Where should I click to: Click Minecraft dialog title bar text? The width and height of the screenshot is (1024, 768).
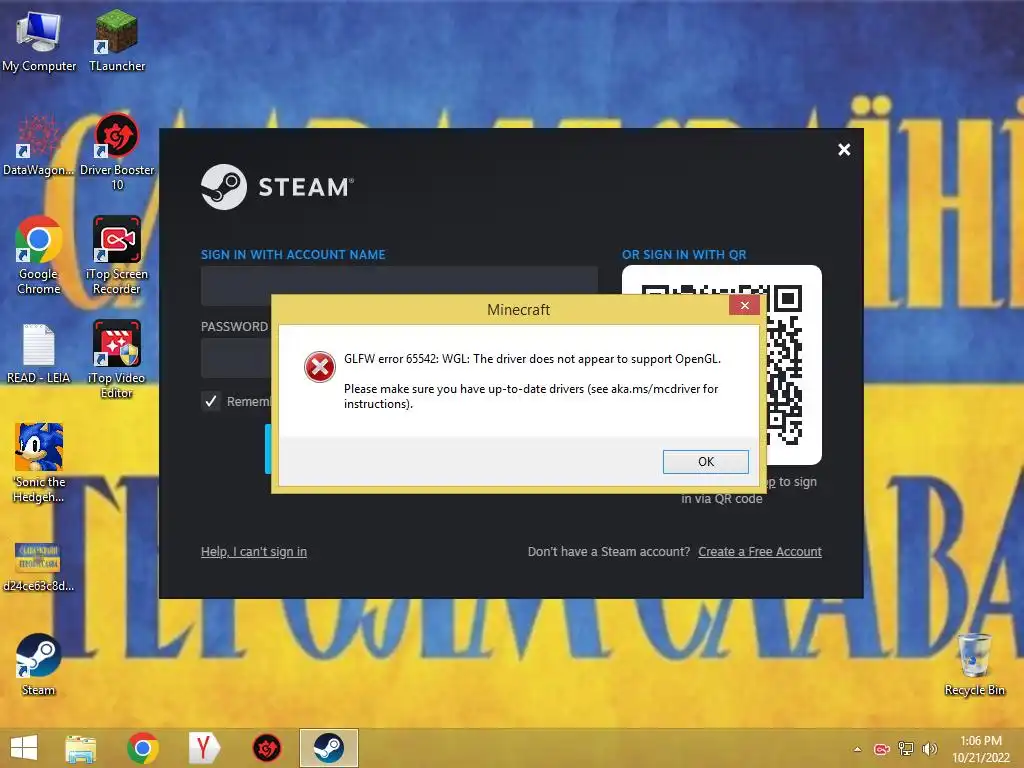[519, 310]
